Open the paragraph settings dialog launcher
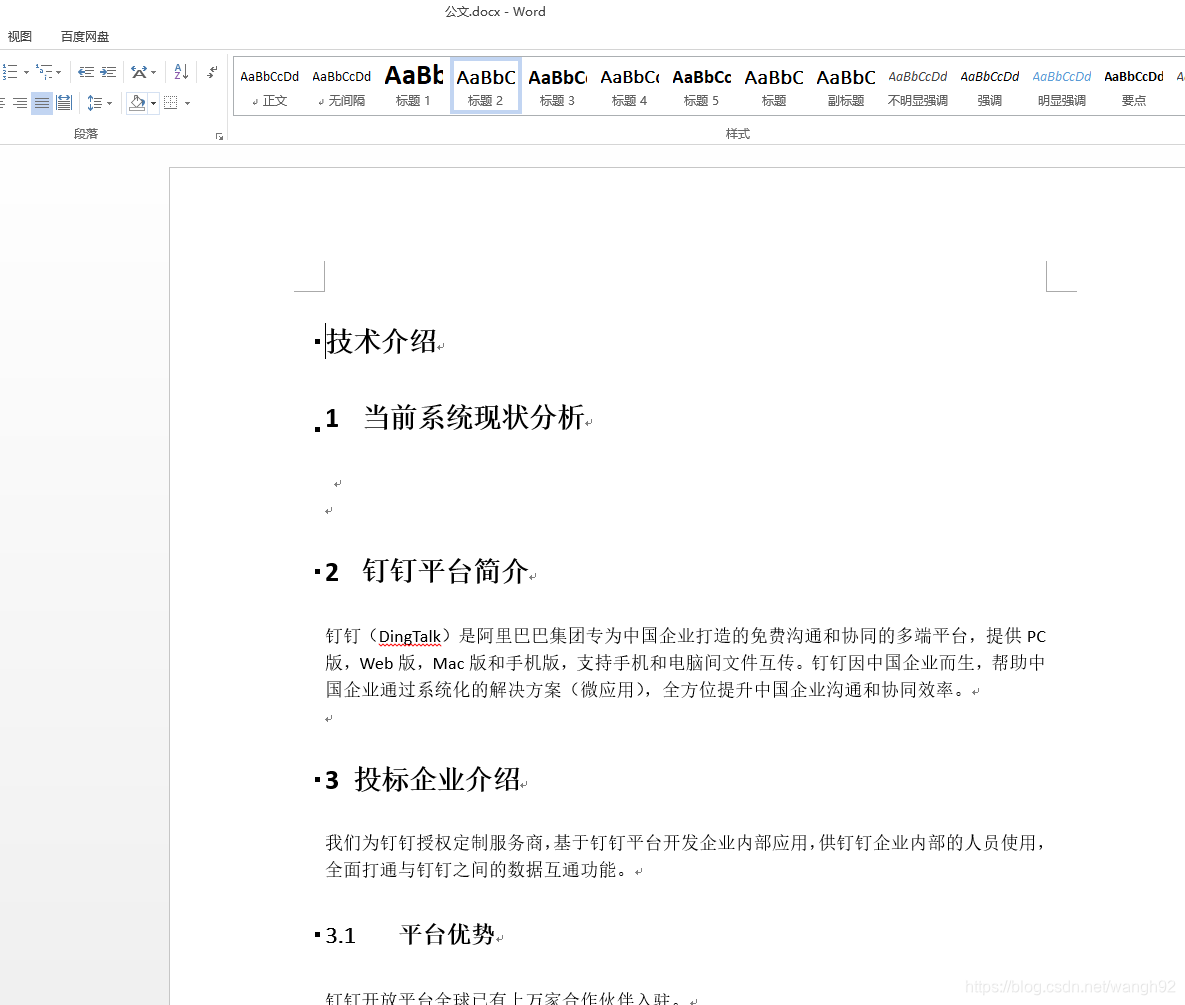 coord(219,136)
